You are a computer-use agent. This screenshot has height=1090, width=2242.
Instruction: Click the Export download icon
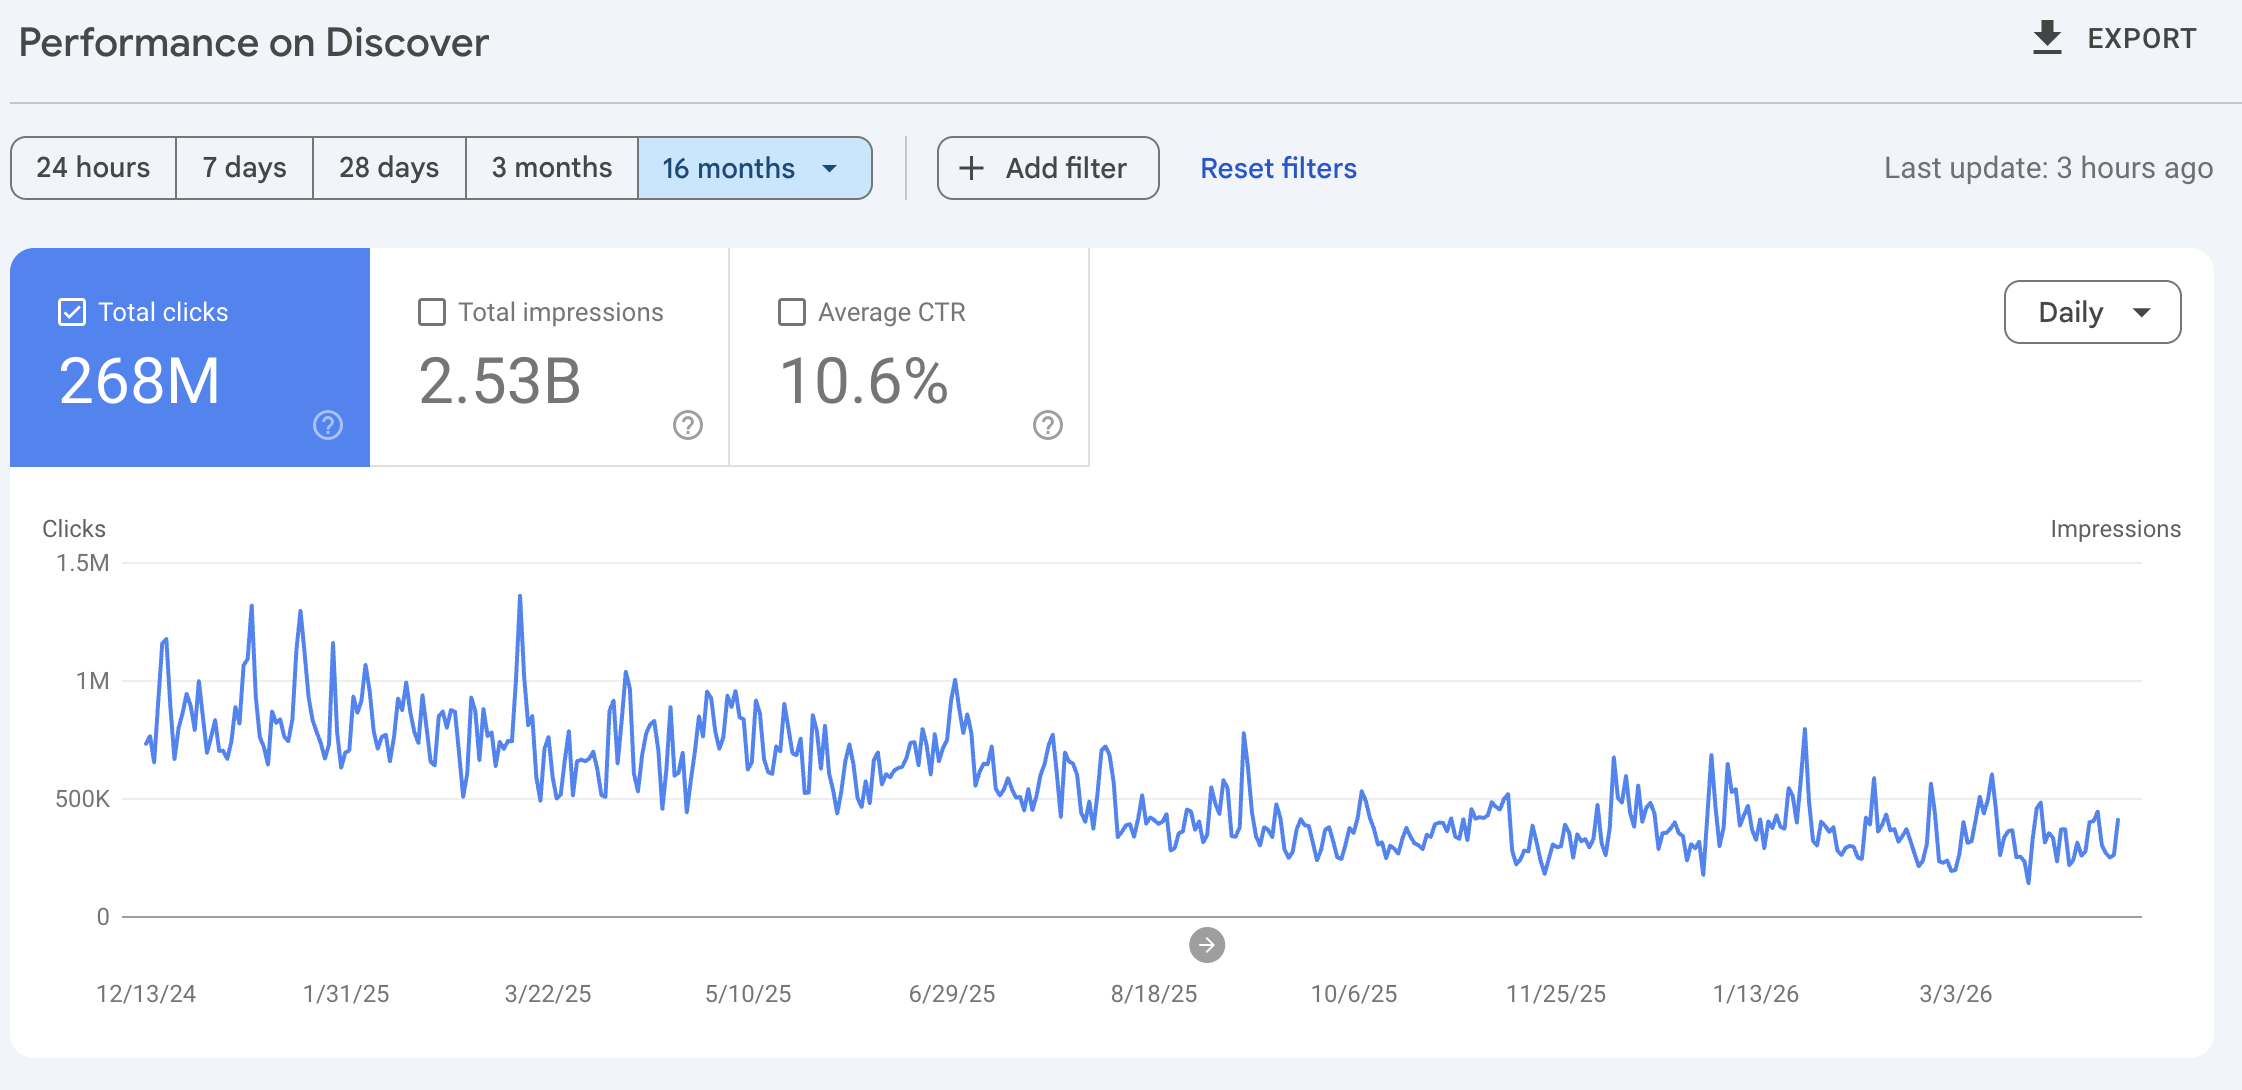pyautogui.click(x=2046, y=37)
